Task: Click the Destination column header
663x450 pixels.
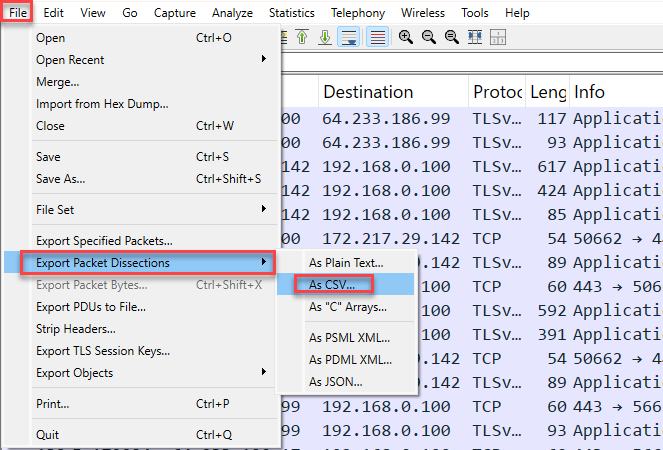Action: pyautogui.click(x=367, y=92)
